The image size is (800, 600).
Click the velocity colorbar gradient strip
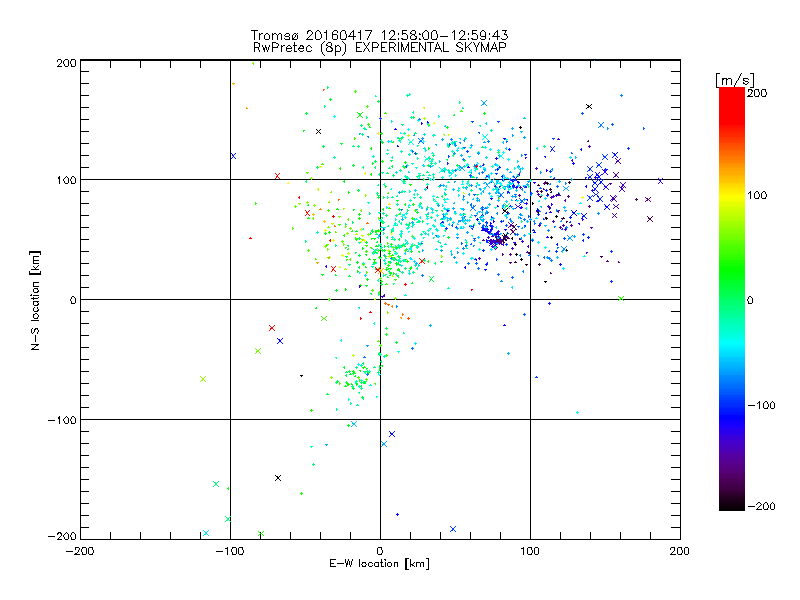pos(732,299)
